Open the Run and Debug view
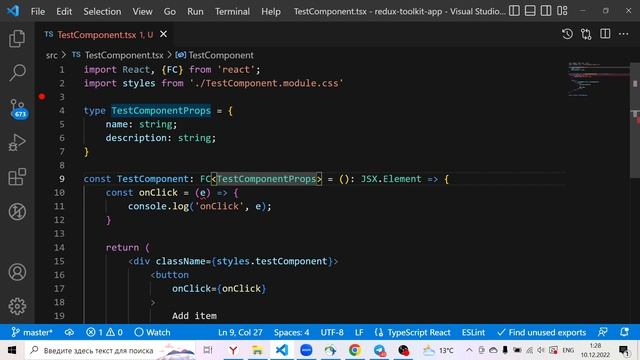 click(17, 142)
